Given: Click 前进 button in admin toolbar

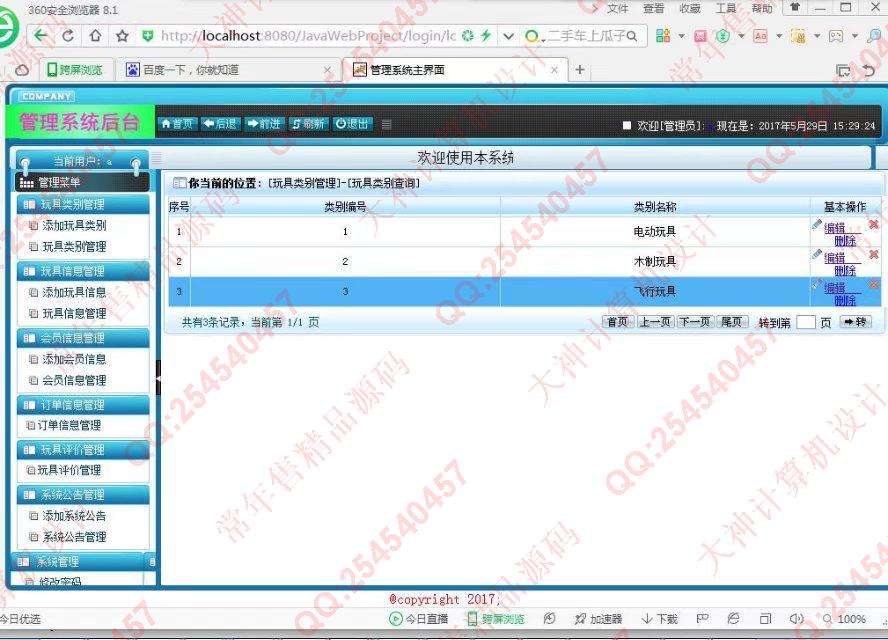Looking at the screenshot, I should [x=264, y=124].
